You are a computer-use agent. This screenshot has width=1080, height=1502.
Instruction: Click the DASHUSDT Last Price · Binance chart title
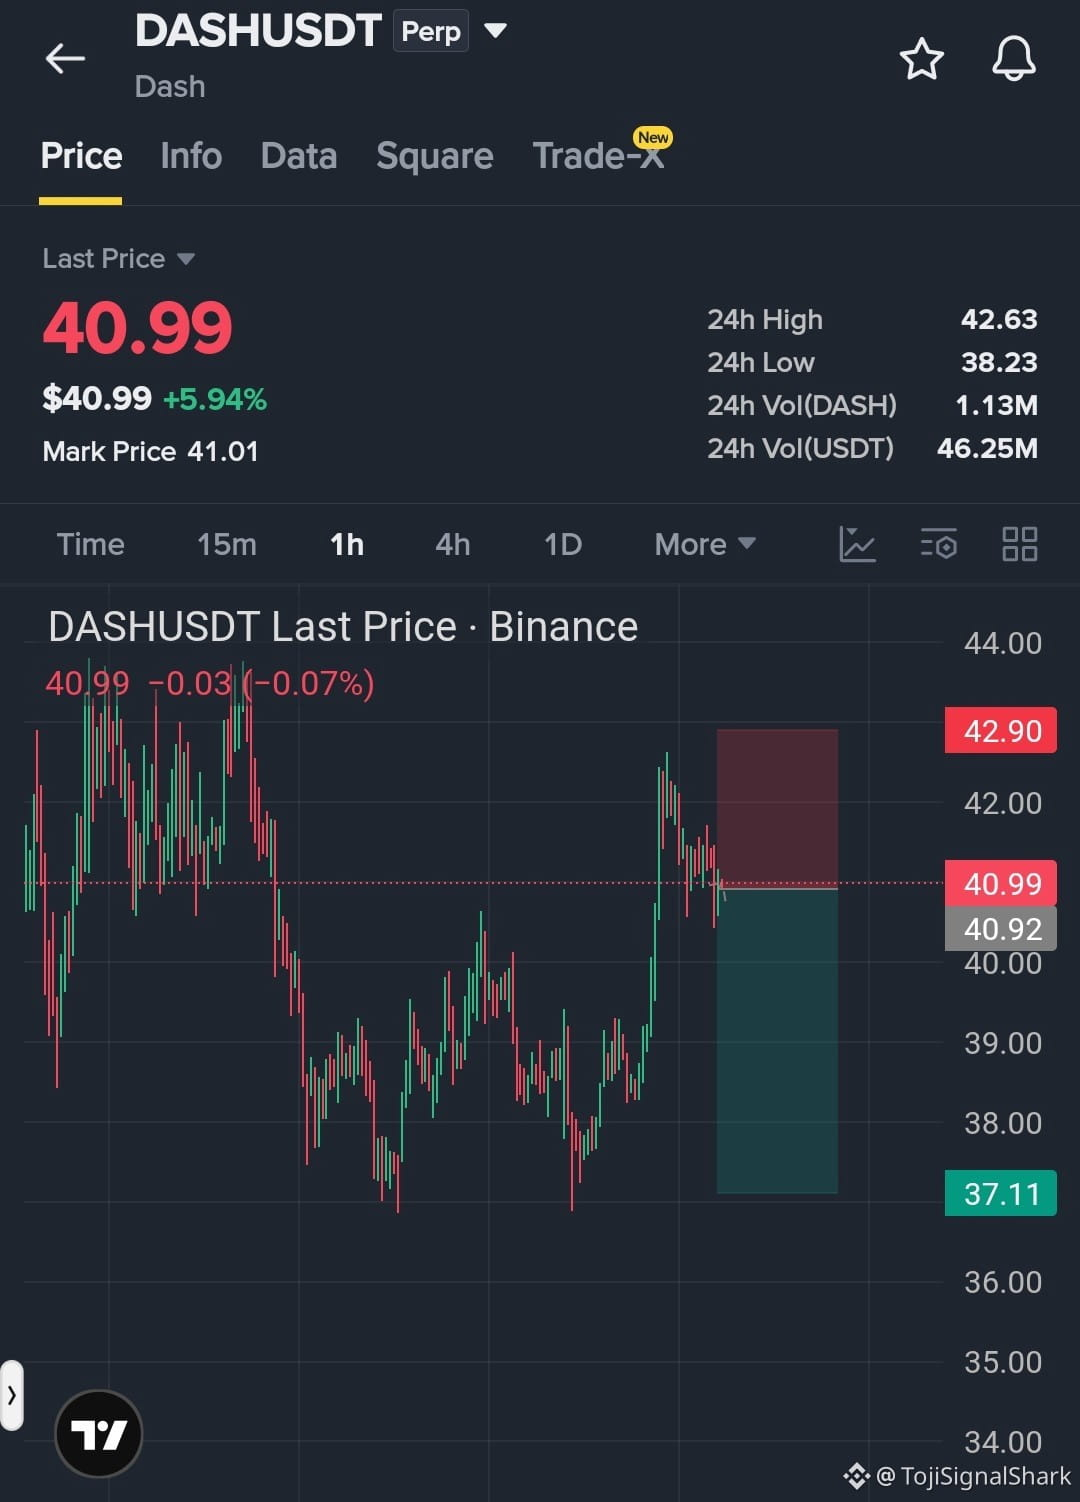coord(343,627)
